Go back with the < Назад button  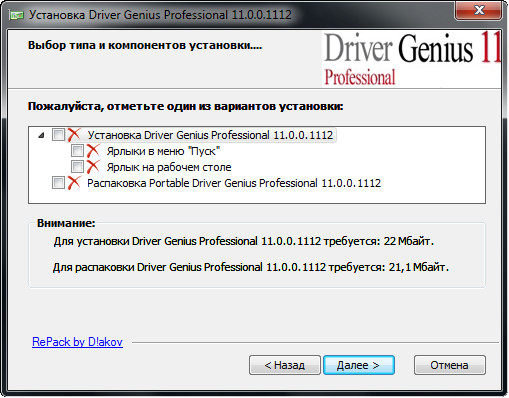point(285,365)
